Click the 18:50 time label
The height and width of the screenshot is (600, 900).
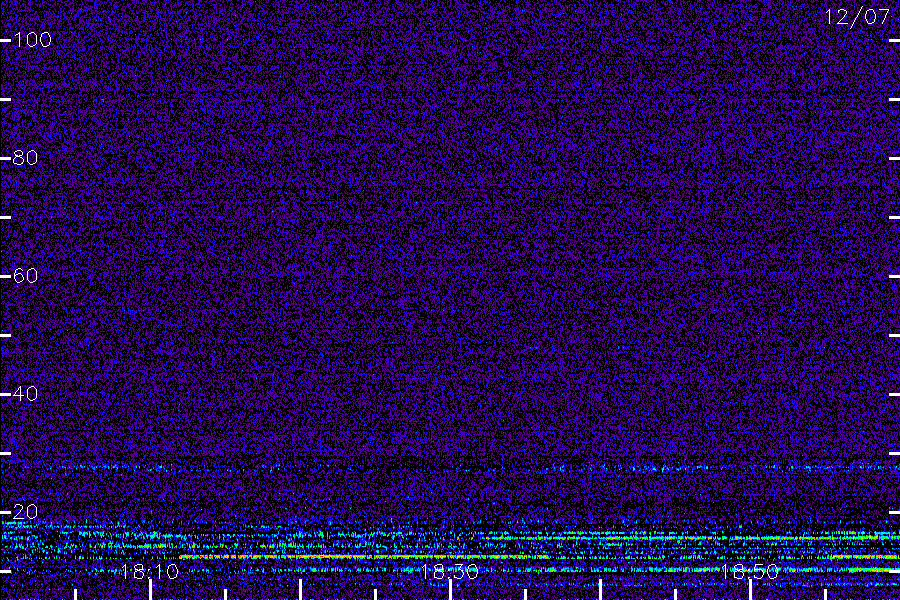pyautogui.click(x=750, y=571)
